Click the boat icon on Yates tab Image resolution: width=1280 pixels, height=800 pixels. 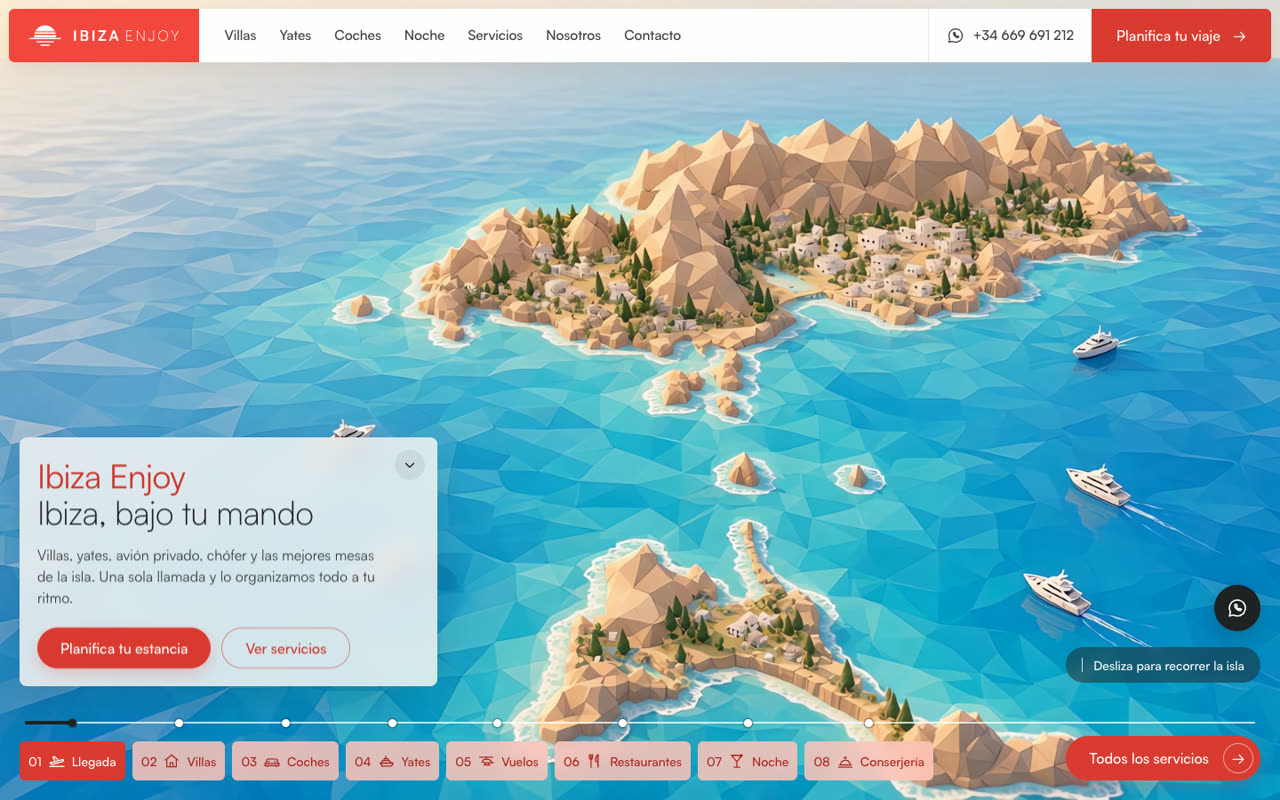click(386, 762)
